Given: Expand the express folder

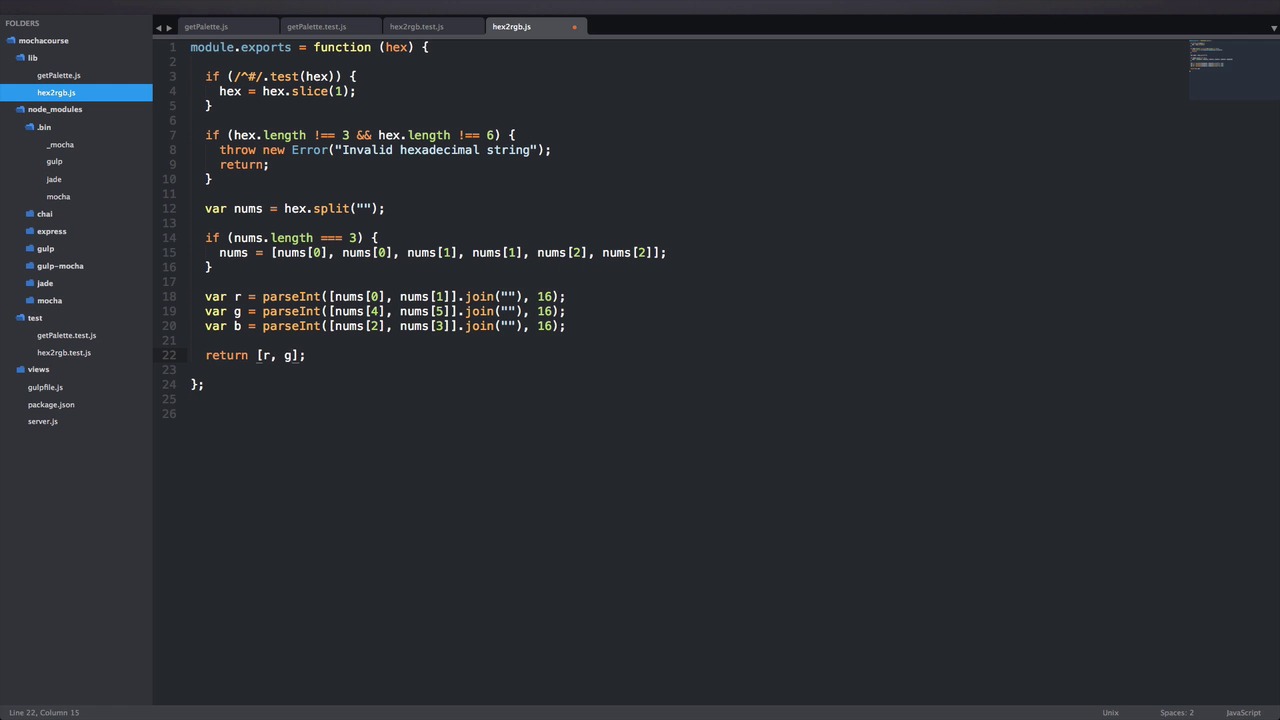Looking at the screenshot, I should [30, 231].
